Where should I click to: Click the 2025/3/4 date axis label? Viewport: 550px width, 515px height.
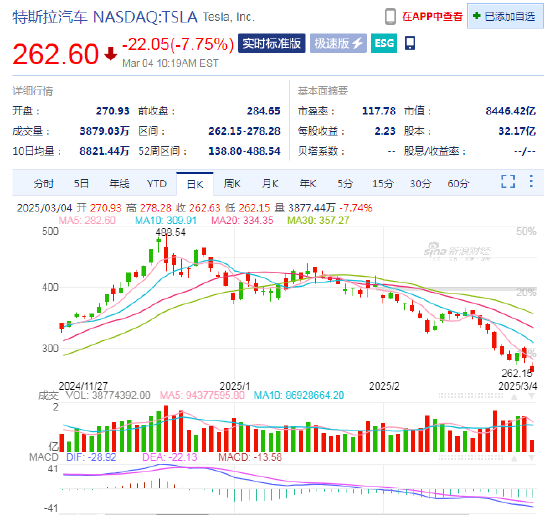[x=518, y=386]
